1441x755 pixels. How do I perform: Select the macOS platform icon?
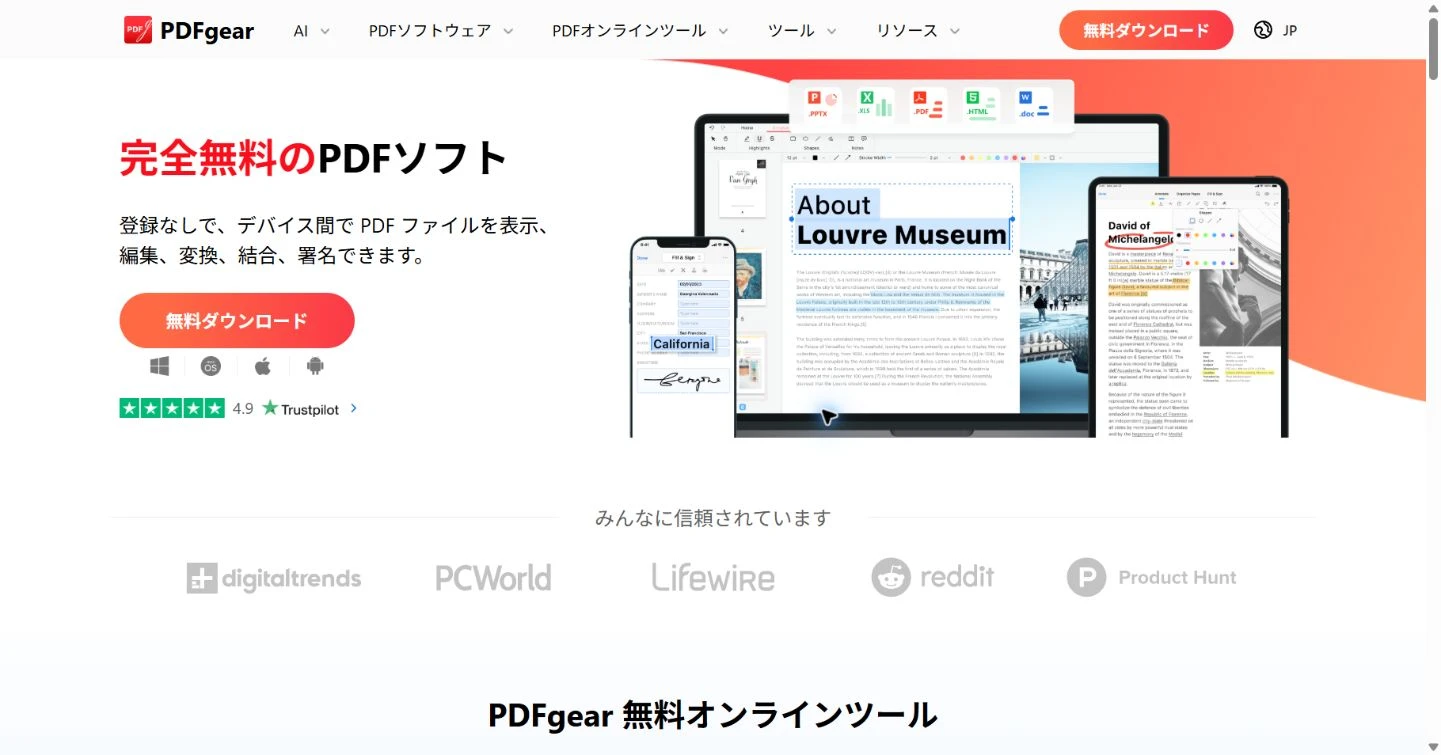[x=210, y=366]
